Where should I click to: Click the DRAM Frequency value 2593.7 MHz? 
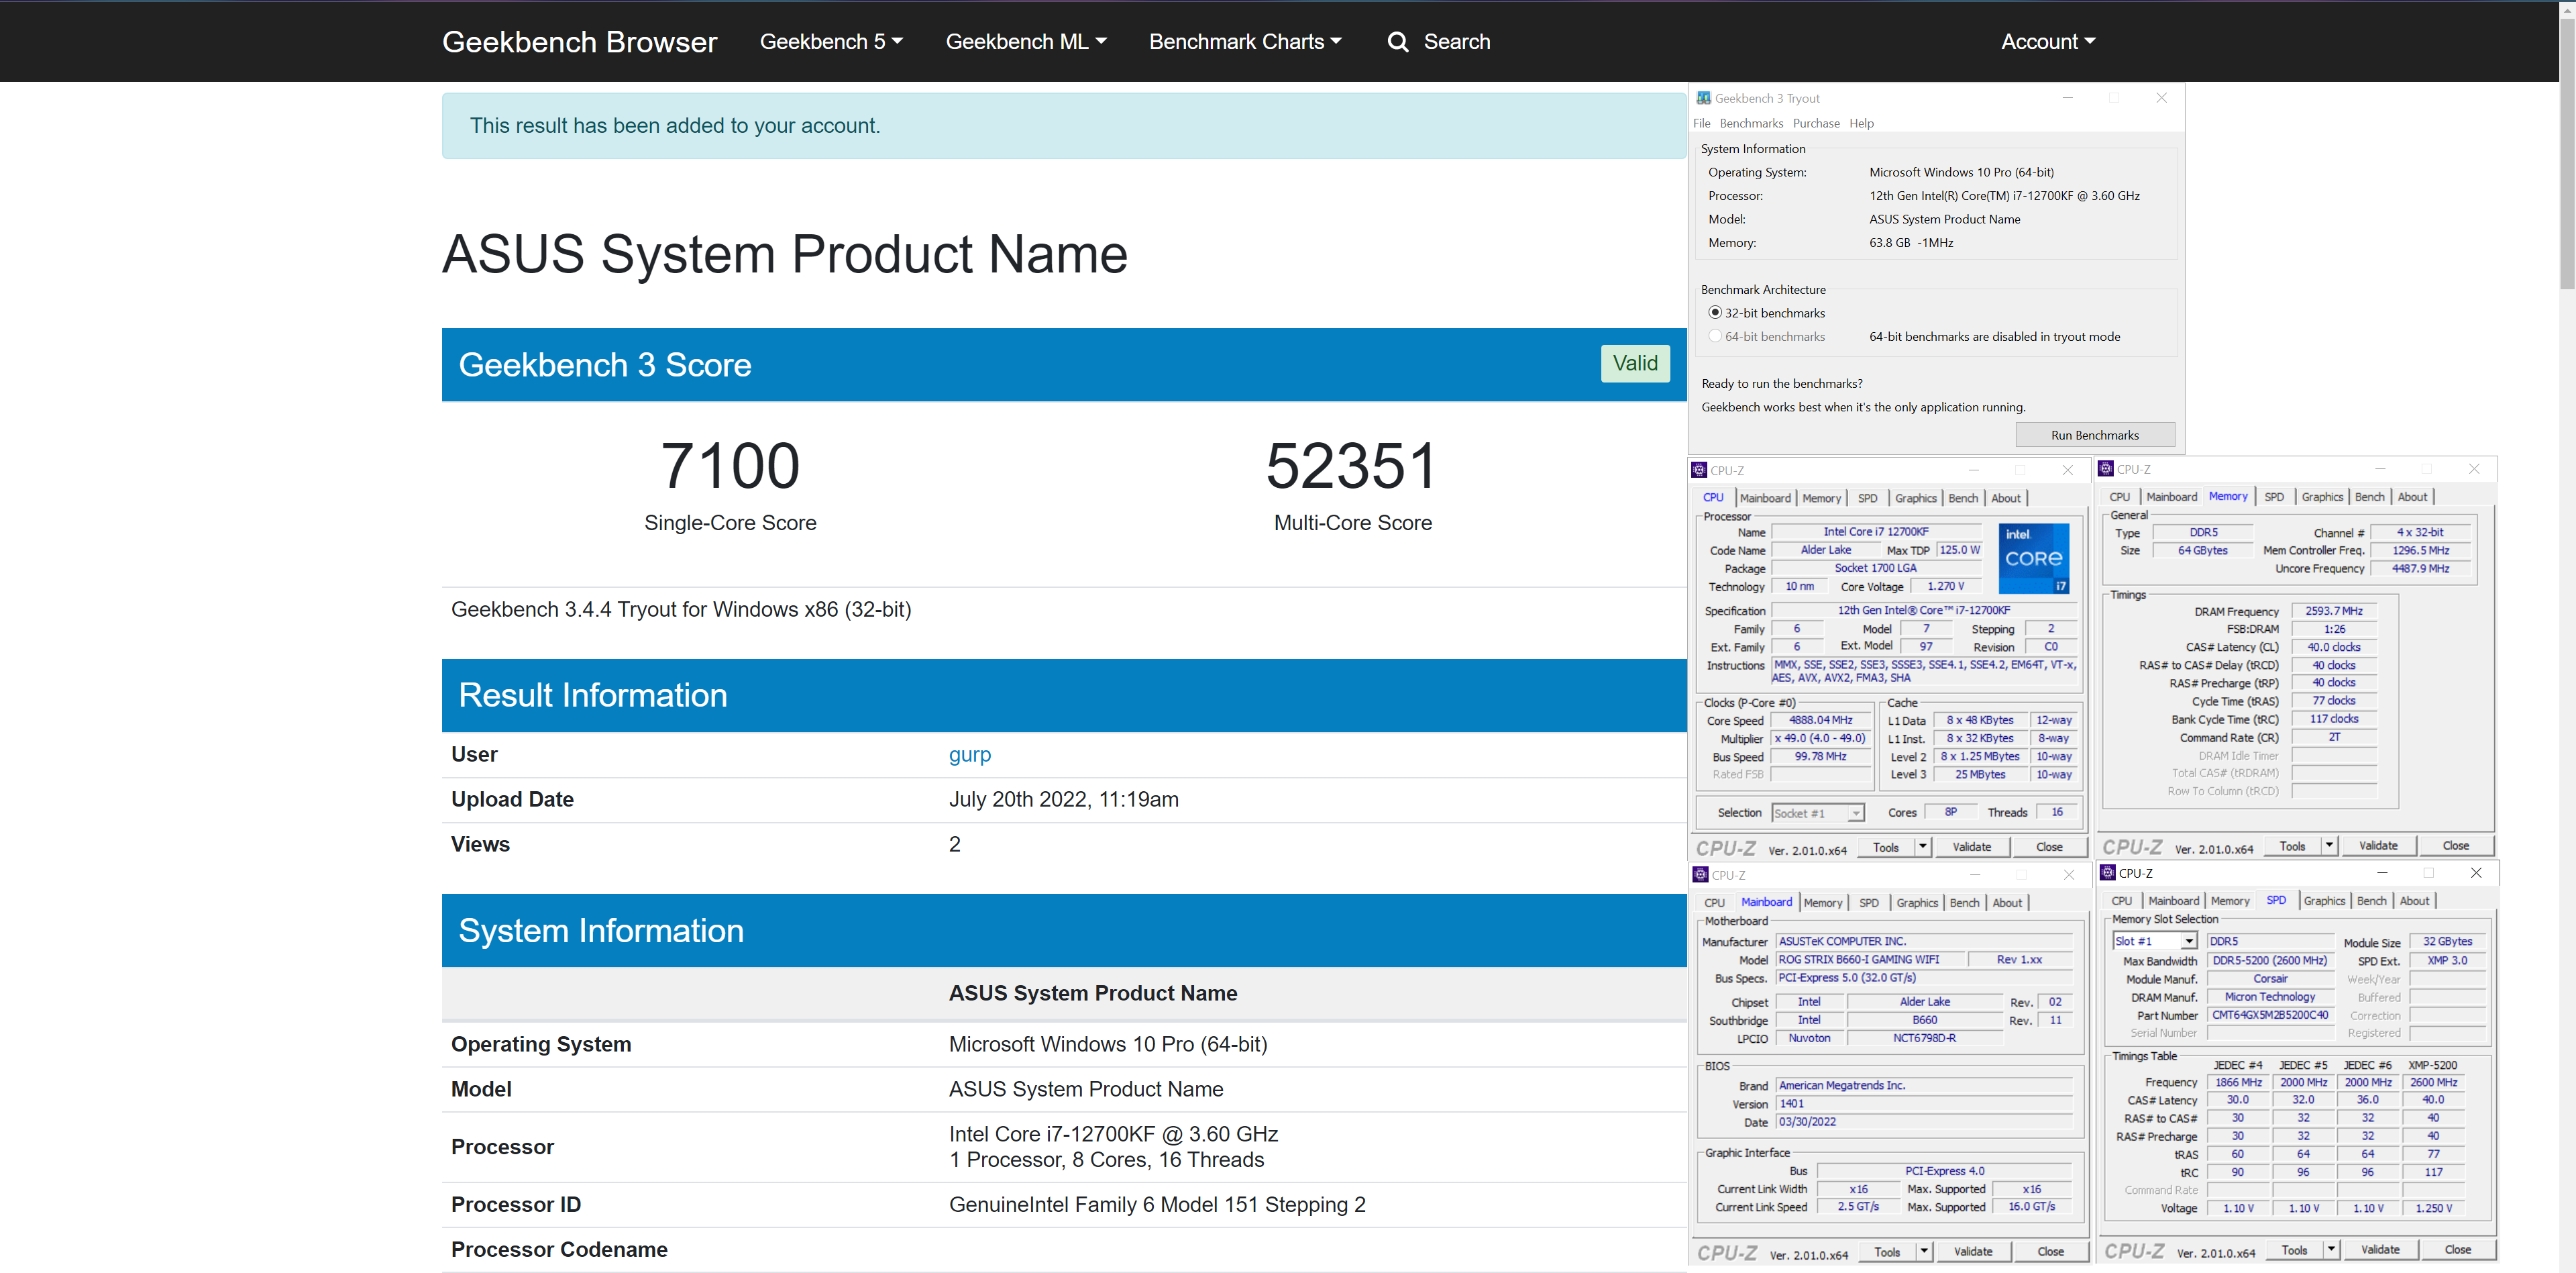tap(2333, 611)
